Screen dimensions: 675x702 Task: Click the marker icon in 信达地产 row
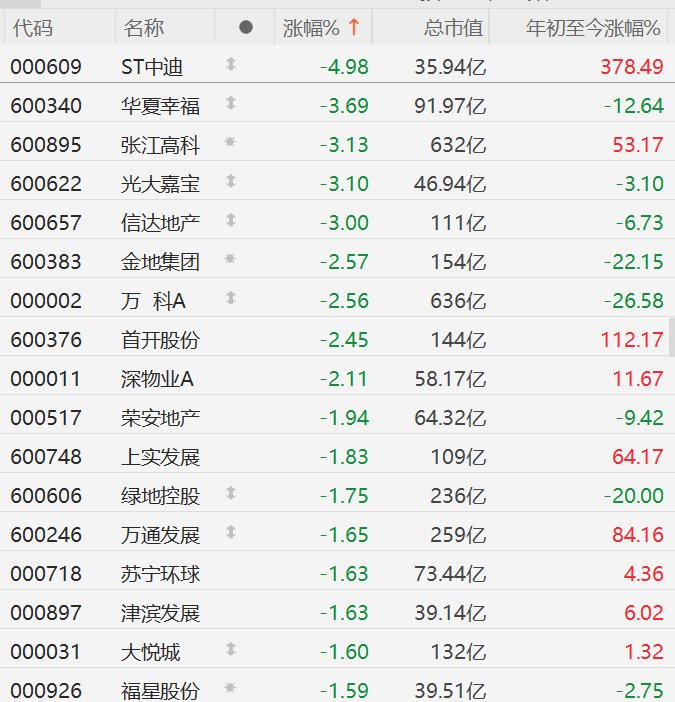point(231,220)
